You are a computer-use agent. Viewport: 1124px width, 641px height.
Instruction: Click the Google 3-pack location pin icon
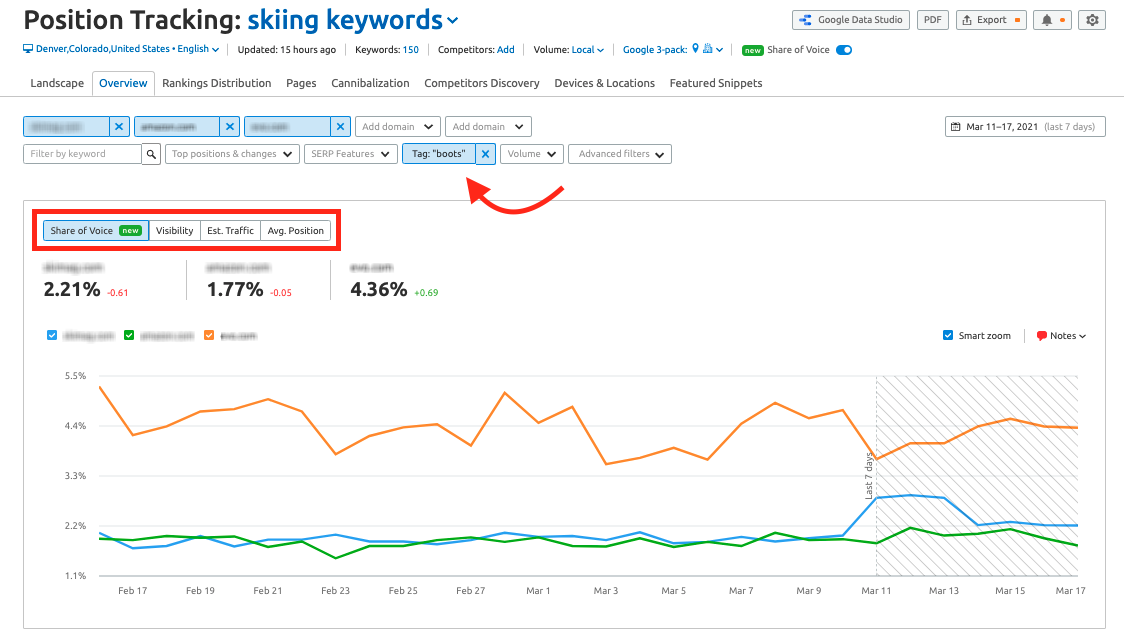(x=696, y=48)
